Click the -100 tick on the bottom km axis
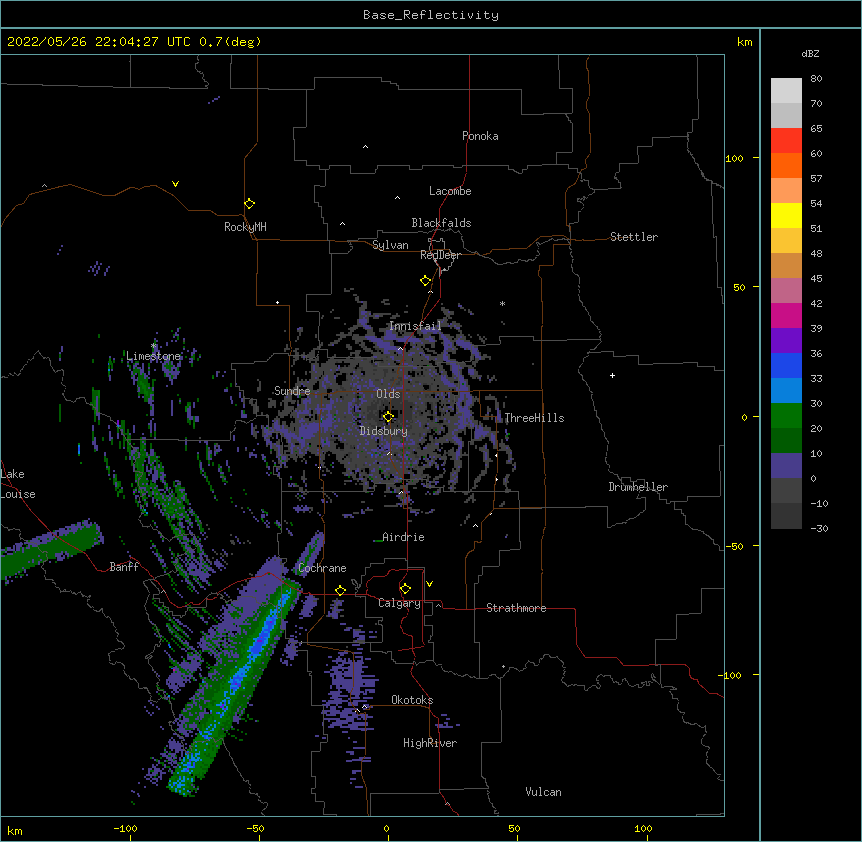 click(125, 829)
